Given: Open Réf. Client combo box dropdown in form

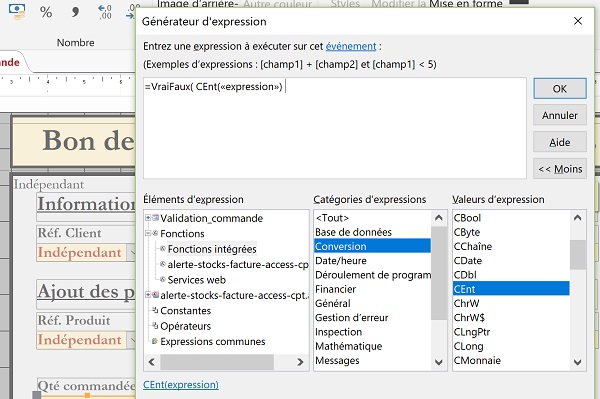Looking at the screenshot, I should click(x=131, y=253).
